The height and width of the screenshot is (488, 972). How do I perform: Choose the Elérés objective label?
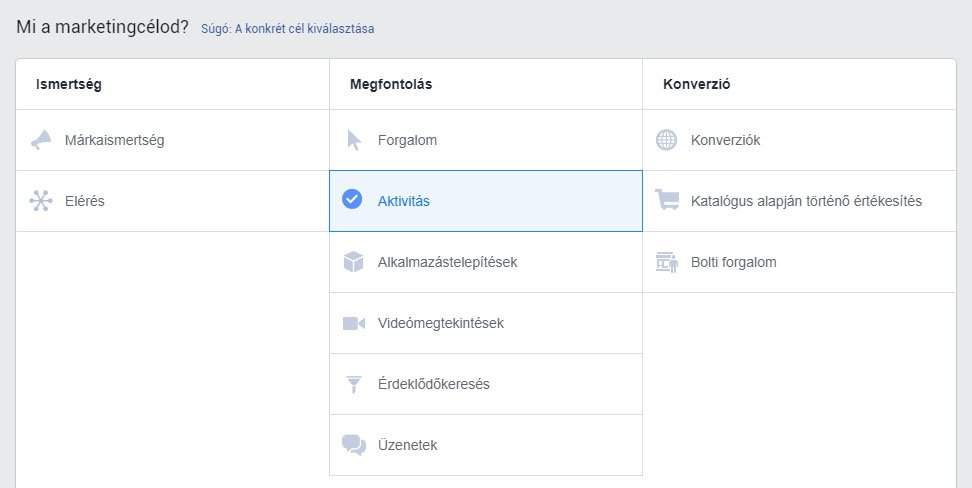85,201
